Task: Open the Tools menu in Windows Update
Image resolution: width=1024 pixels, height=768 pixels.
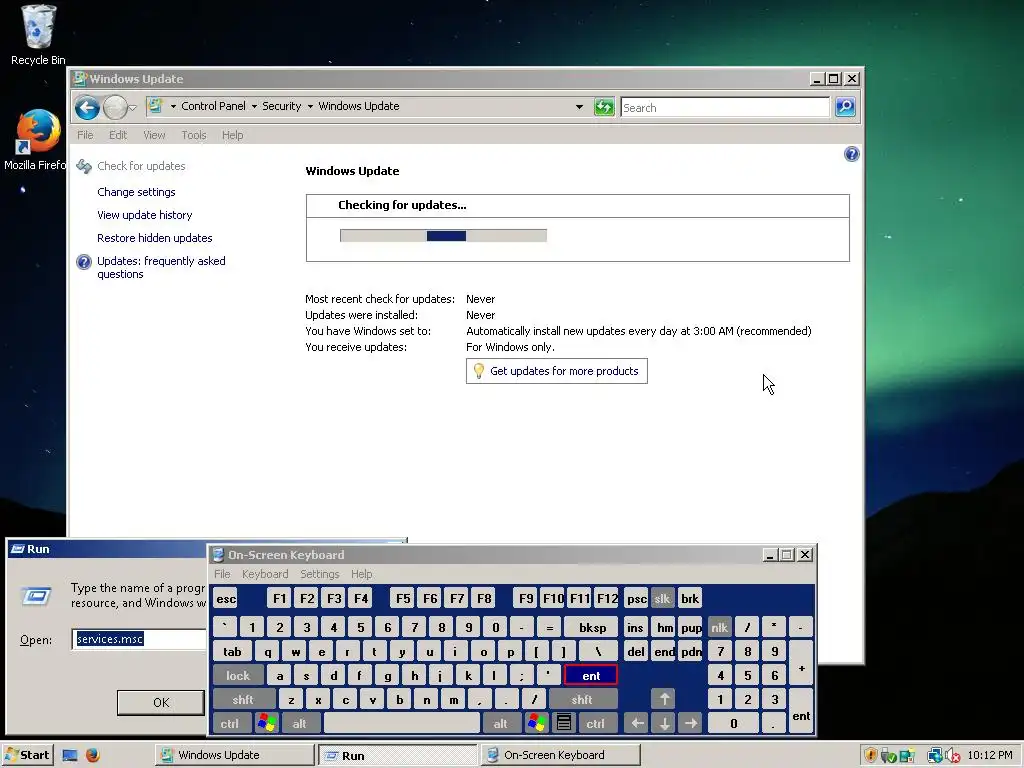Action: click(194, 135)
